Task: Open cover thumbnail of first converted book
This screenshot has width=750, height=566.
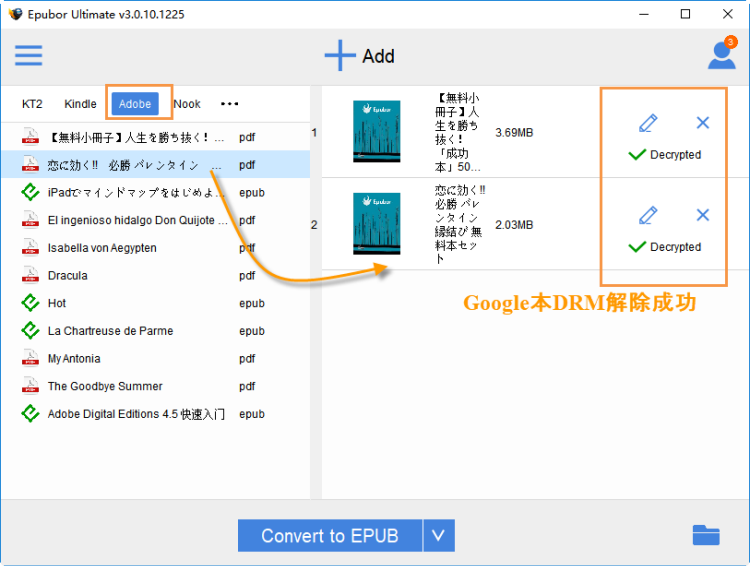Action: (376, 131)
